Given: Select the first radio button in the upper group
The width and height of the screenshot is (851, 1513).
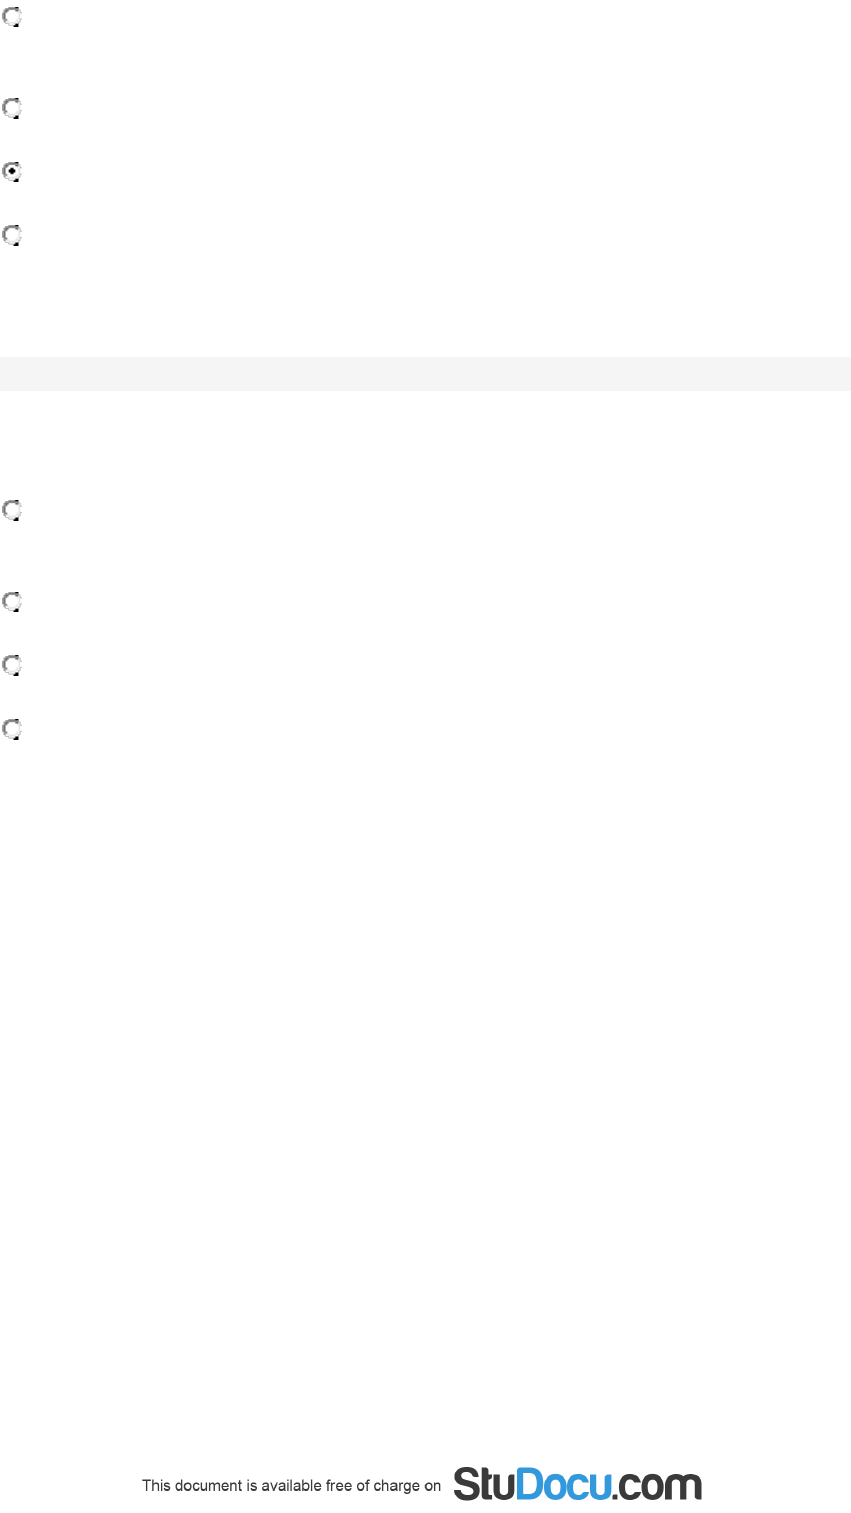Looking at the screenshot, I should (x=12, y=17).
